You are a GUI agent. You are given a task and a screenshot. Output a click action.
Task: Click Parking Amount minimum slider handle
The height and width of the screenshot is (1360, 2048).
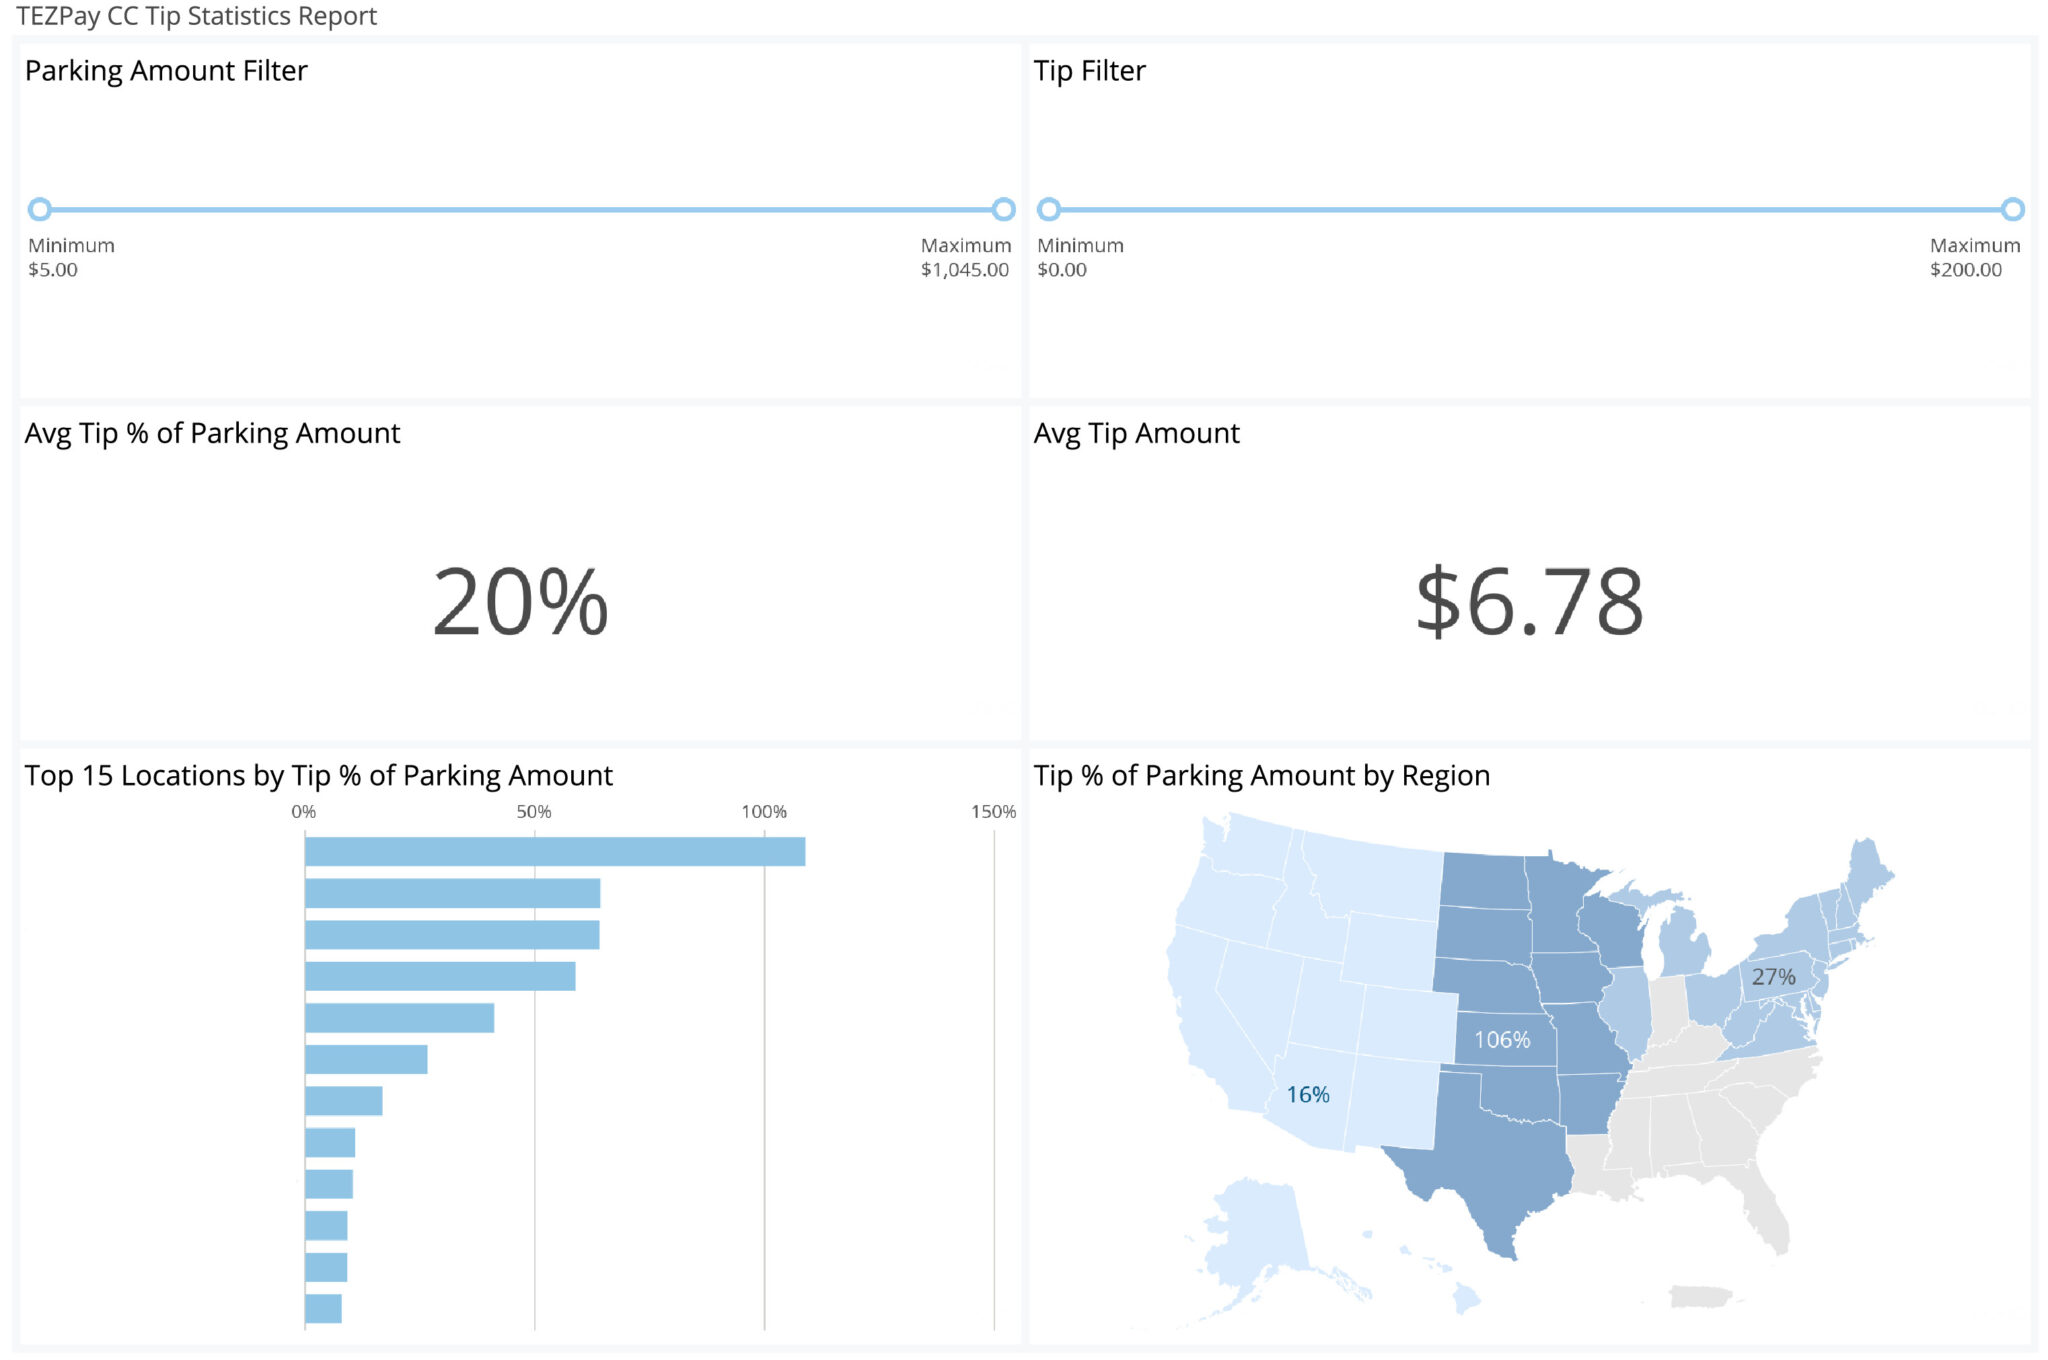[39, 209]
